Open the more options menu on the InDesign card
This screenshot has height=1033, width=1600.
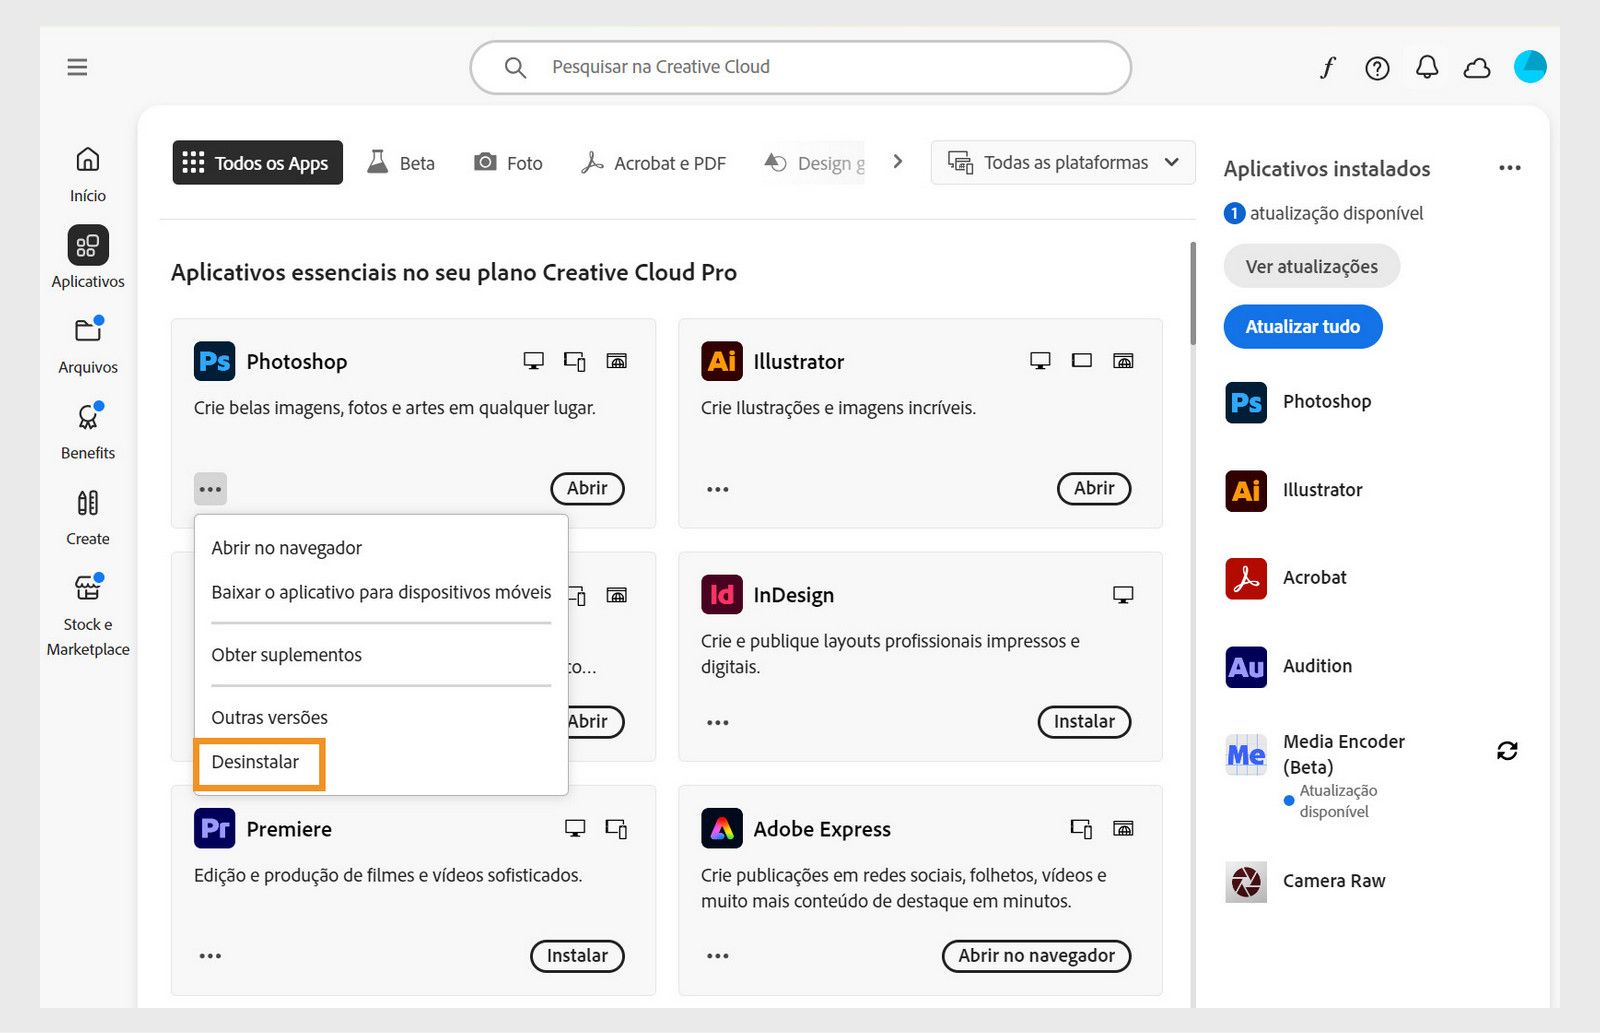click(x=716, y=722)
